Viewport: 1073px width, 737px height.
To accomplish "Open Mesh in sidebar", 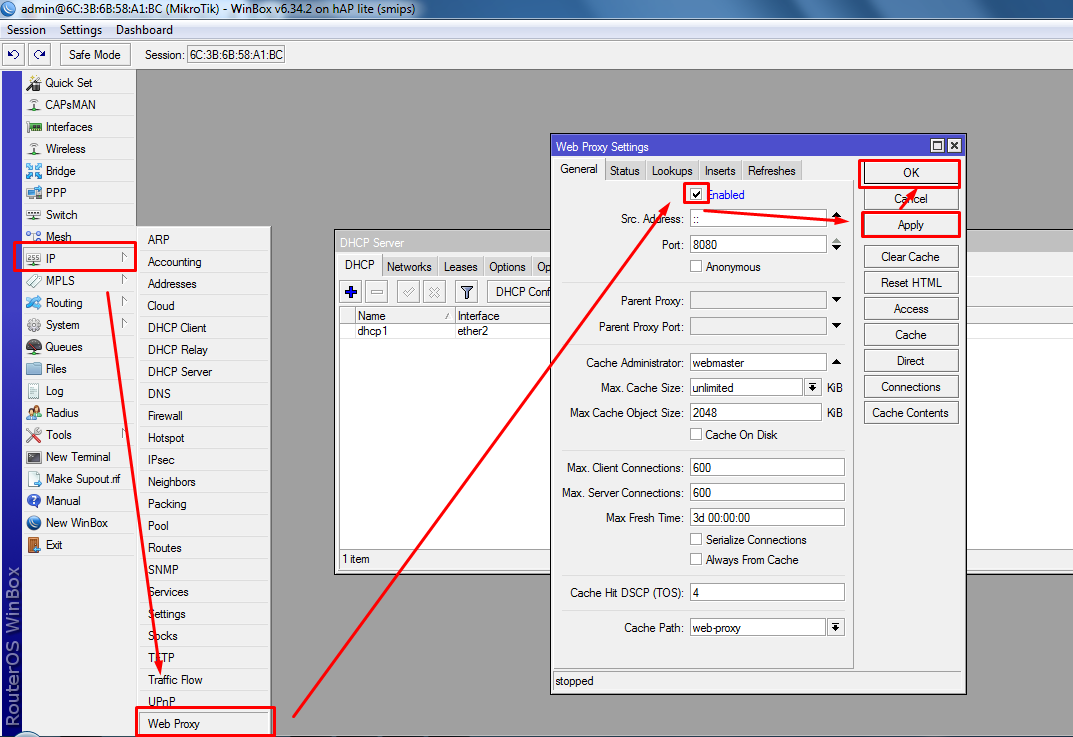I will 58,236.
